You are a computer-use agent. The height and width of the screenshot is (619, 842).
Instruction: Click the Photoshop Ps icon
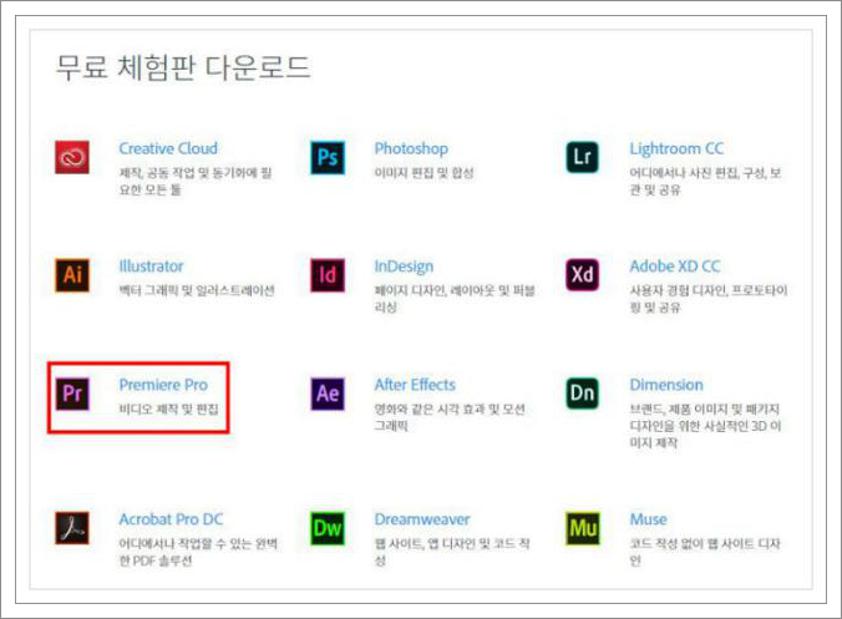click(328, 157)
